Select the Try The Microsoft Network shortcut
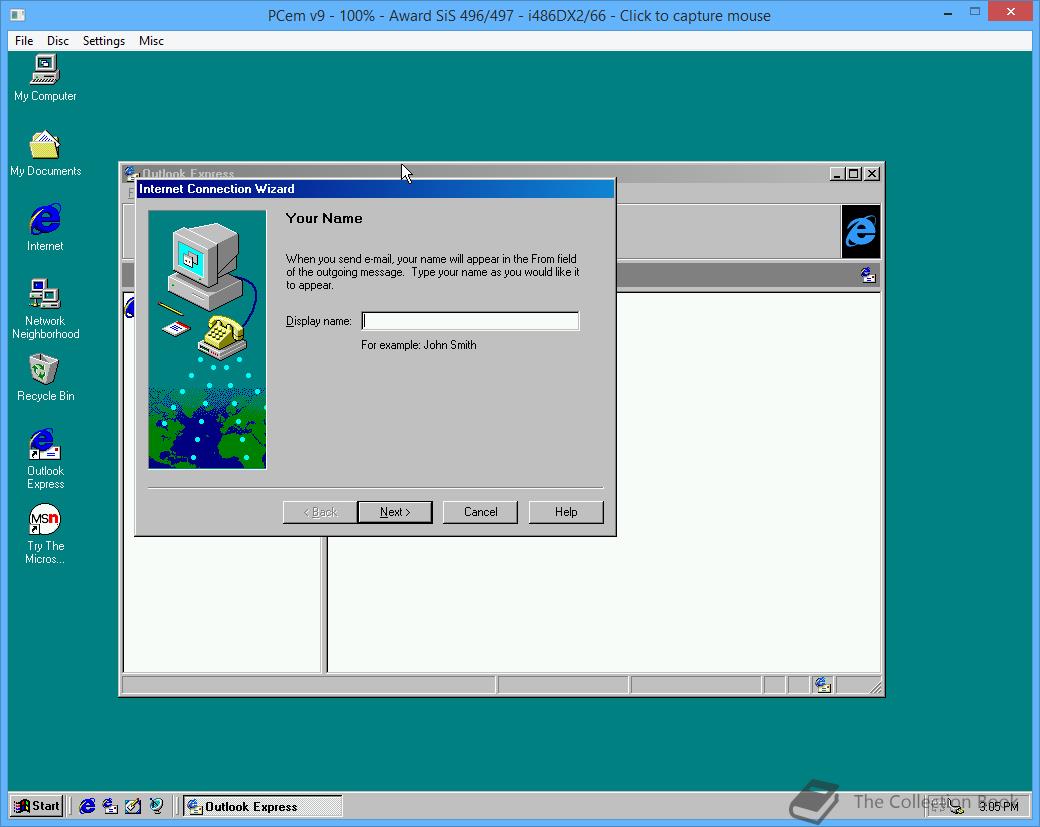The image size is (1040, 827). click(x=44, y=534)
